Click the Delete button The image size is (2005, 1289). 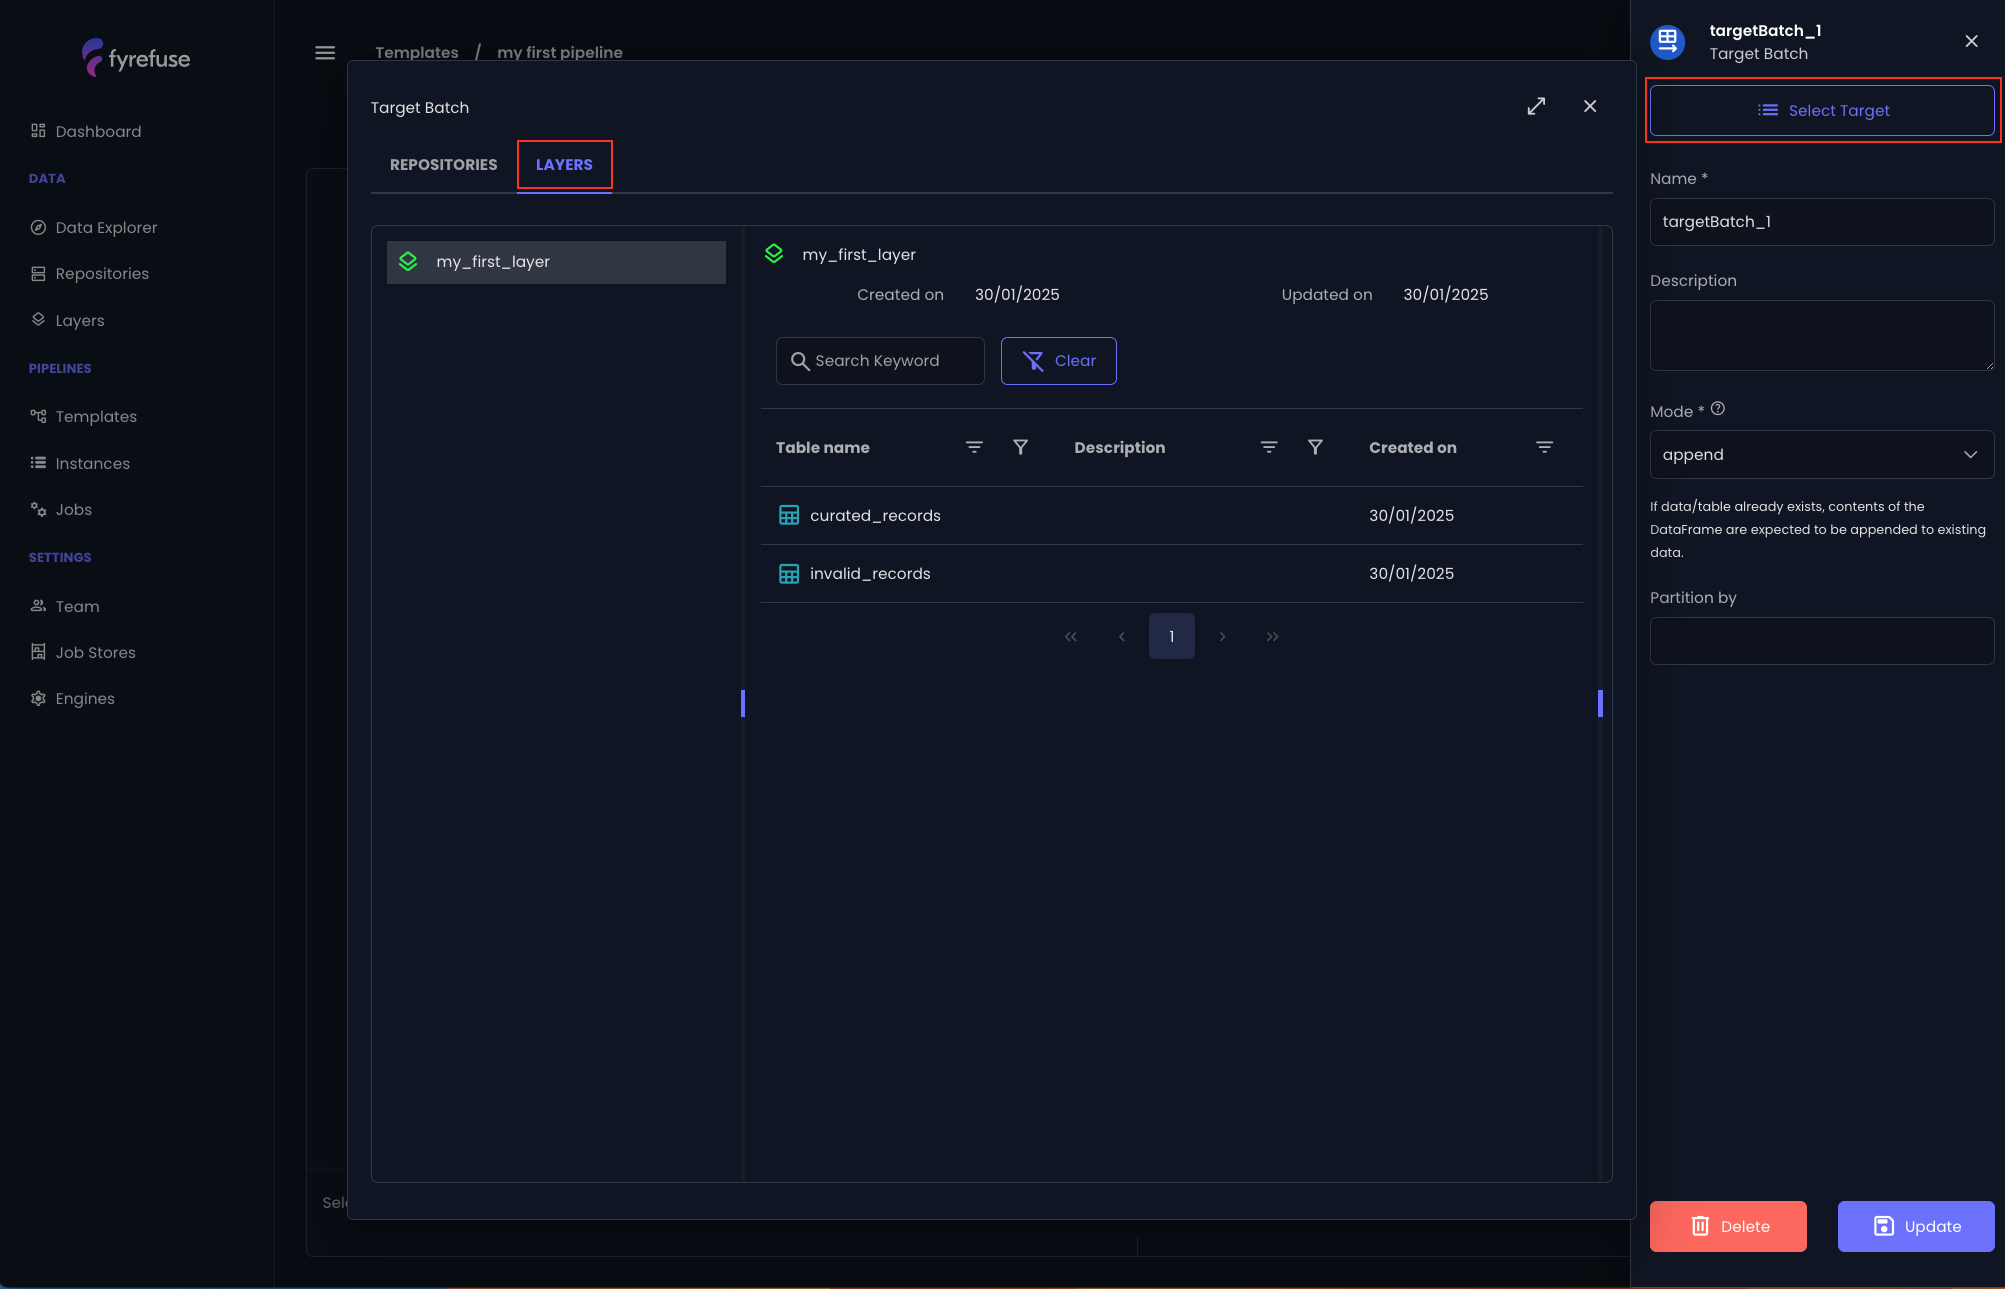click(x=1728, y=1226)
